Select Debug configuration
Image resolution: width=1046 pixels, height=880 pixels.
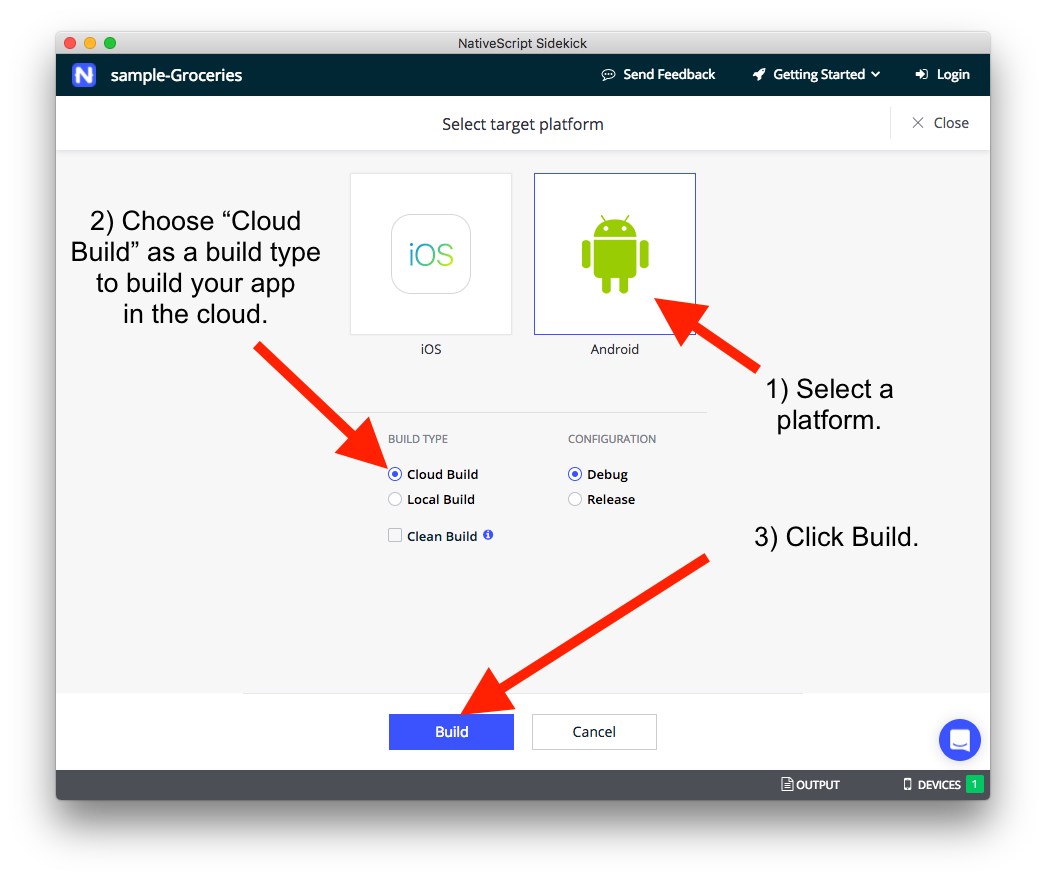pyautogui.click(x=575, y=474)
